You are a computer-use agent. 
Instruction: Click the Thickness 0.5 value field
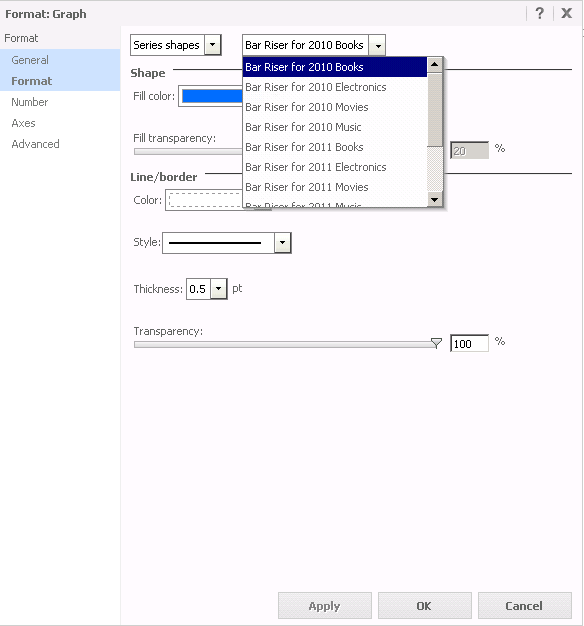[198, 289]
